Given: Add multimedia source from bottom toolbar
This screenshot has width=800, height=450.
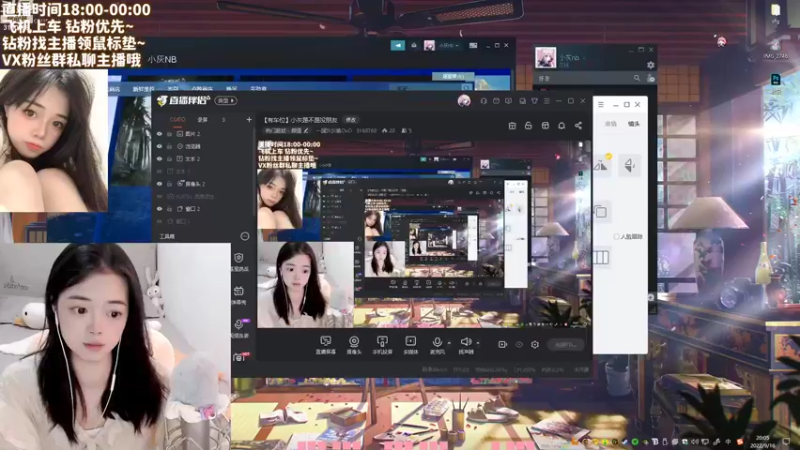Looking at the screenshot, I should [411, 345].
